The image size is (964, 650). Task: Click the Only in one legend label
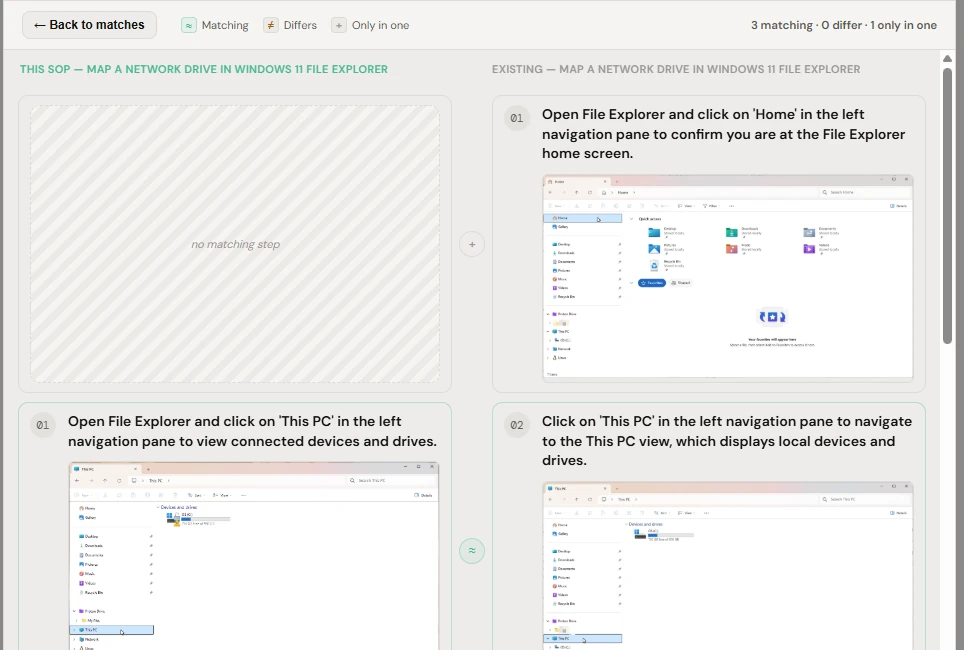click(x=381, y=25)
